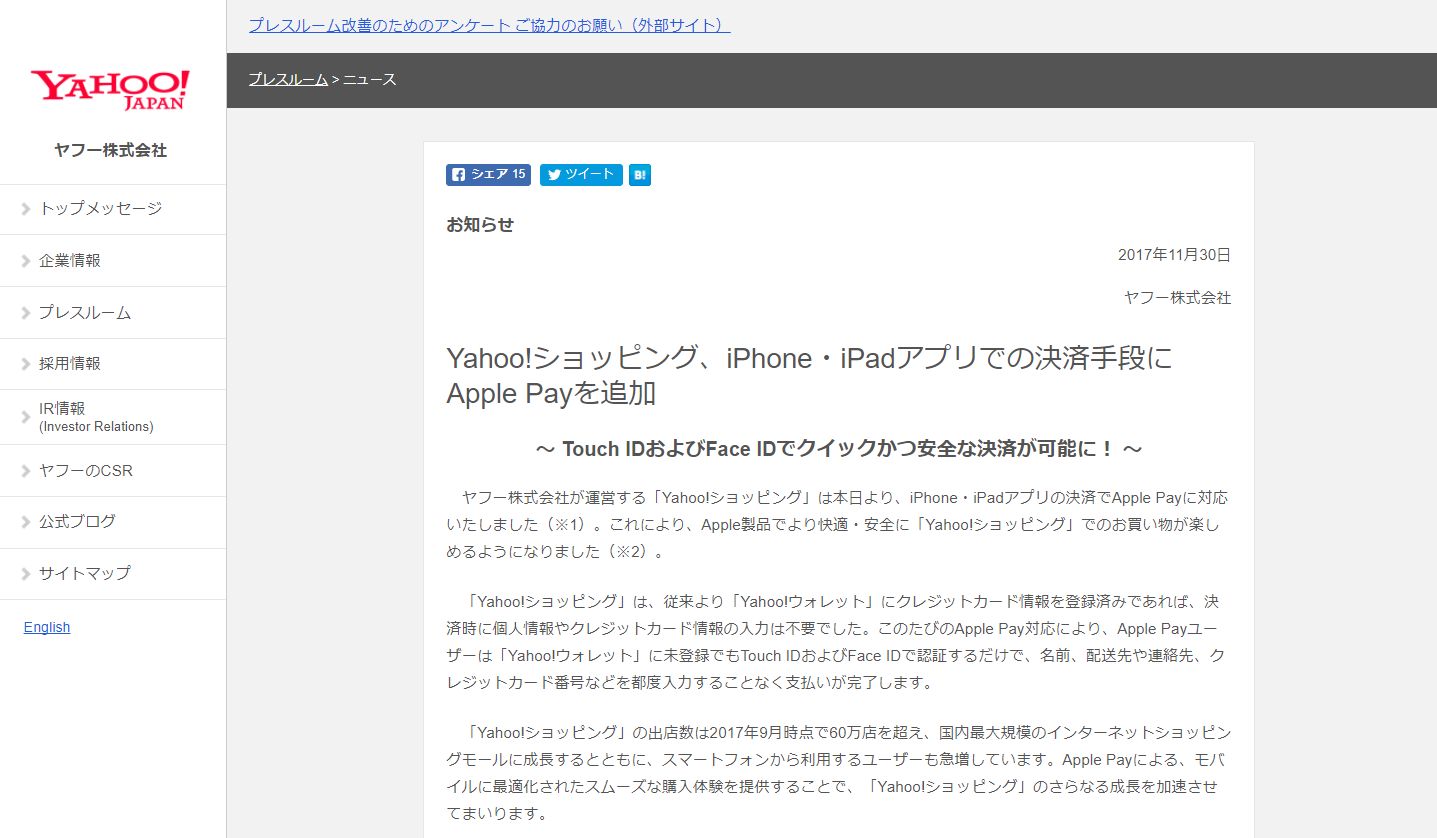Open トップメッセージ in sidebar
1437x838 pixels.
coord(100,209)
